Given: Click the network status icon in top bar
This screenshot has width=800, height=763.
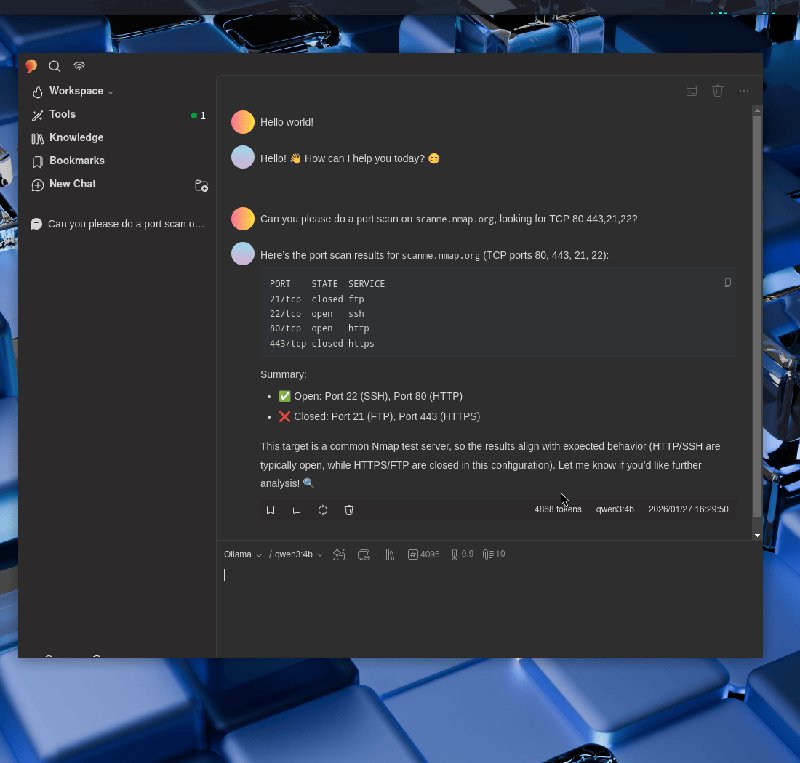Looking at the screenshot, I should pyautogui.click(x=79, y=67).
